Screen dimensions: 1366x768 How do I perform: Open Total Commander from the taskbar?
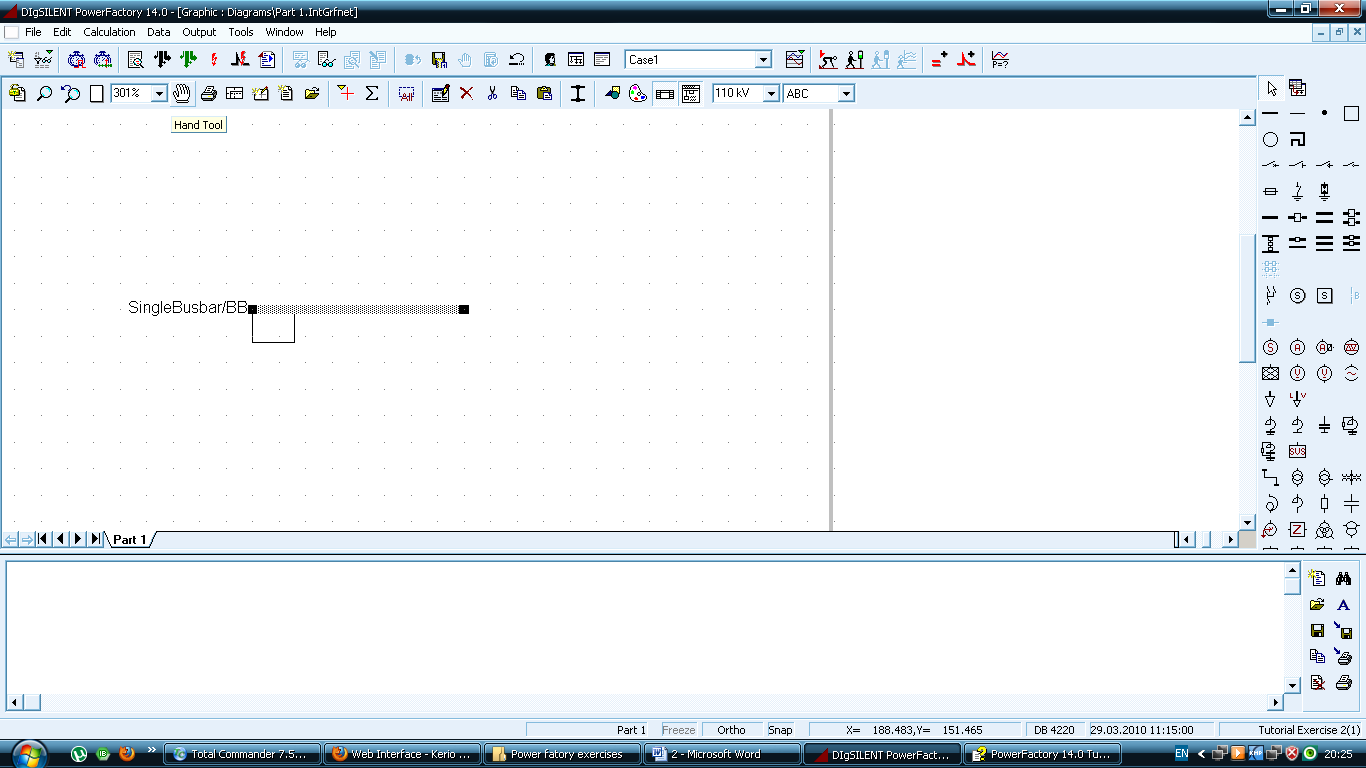242,754
